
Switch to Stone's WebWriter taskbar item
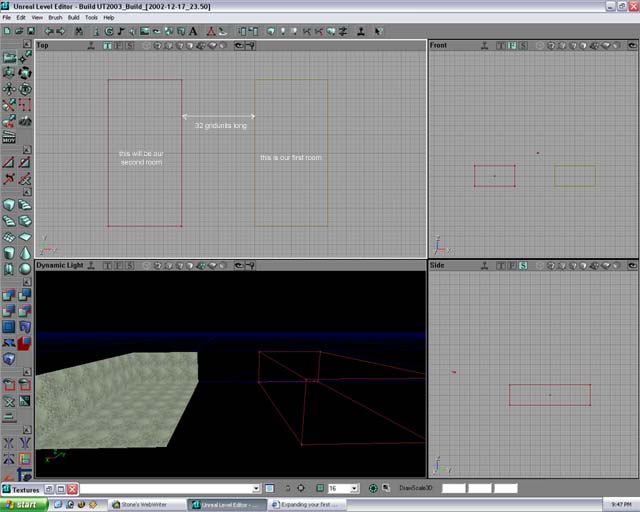point(147,505)
